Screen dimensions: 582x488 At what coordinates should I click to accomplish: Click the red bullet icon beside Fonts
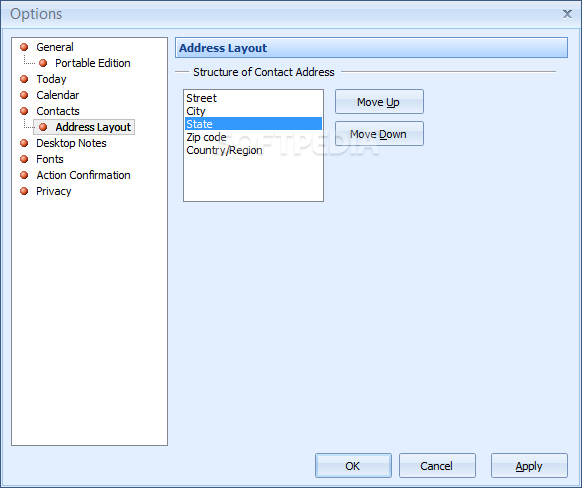coord(24,159)
